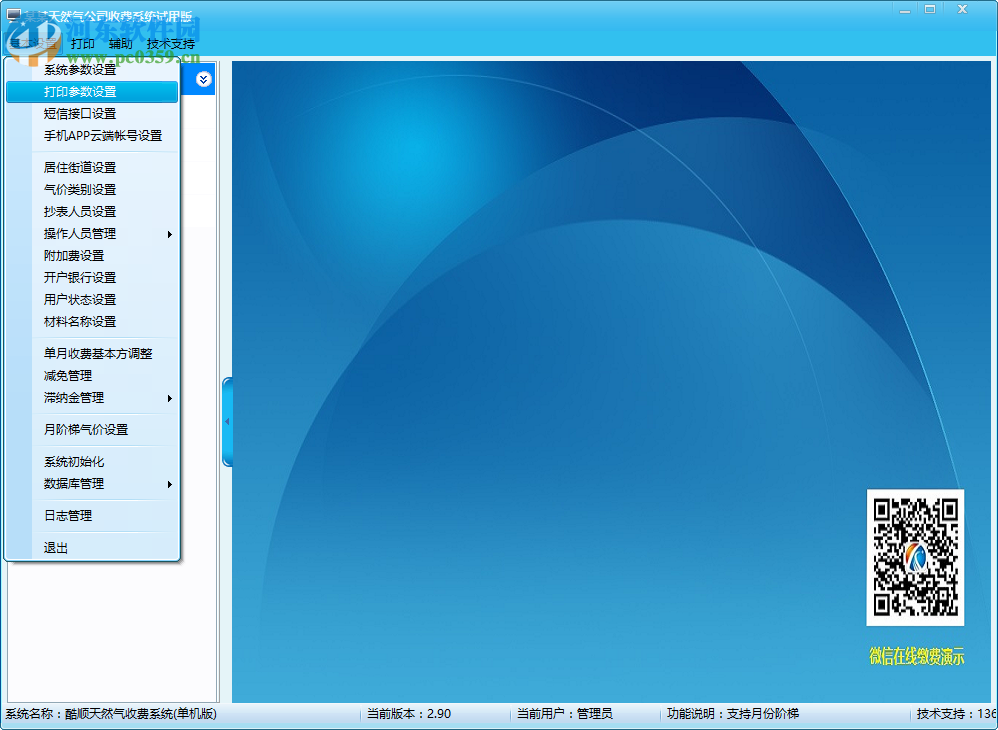Image resolution: width=998 pixels, height=730 pixels.
Task: Expand 操作人员管理 submenu
Action: click(x=92, y=234)
